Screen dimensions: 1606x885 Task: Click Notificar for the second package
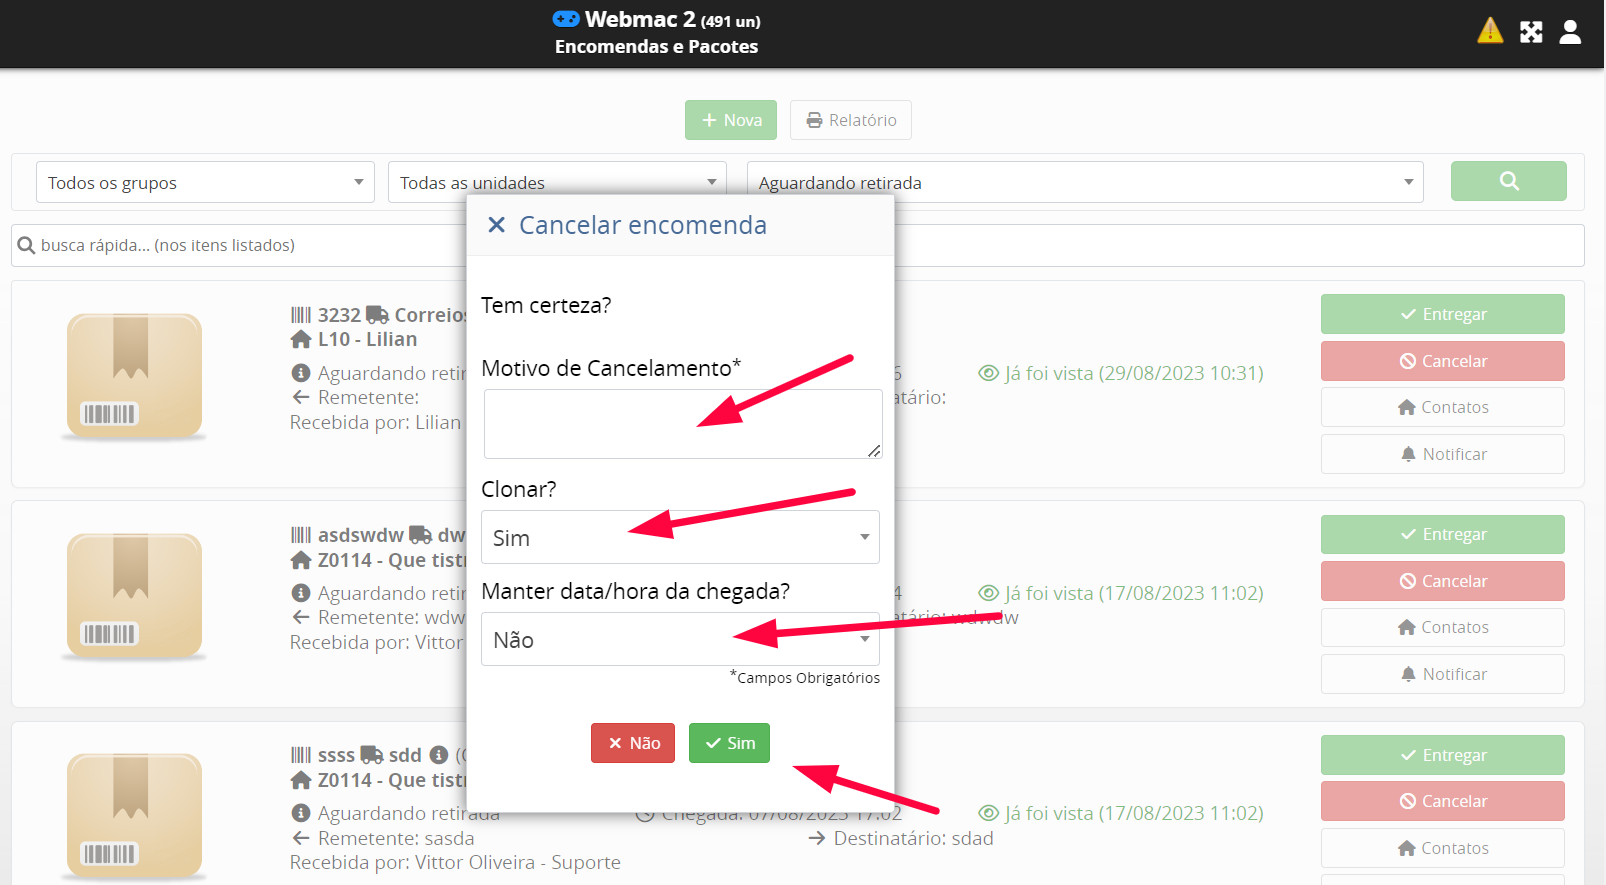click(x=1442, y=674)
